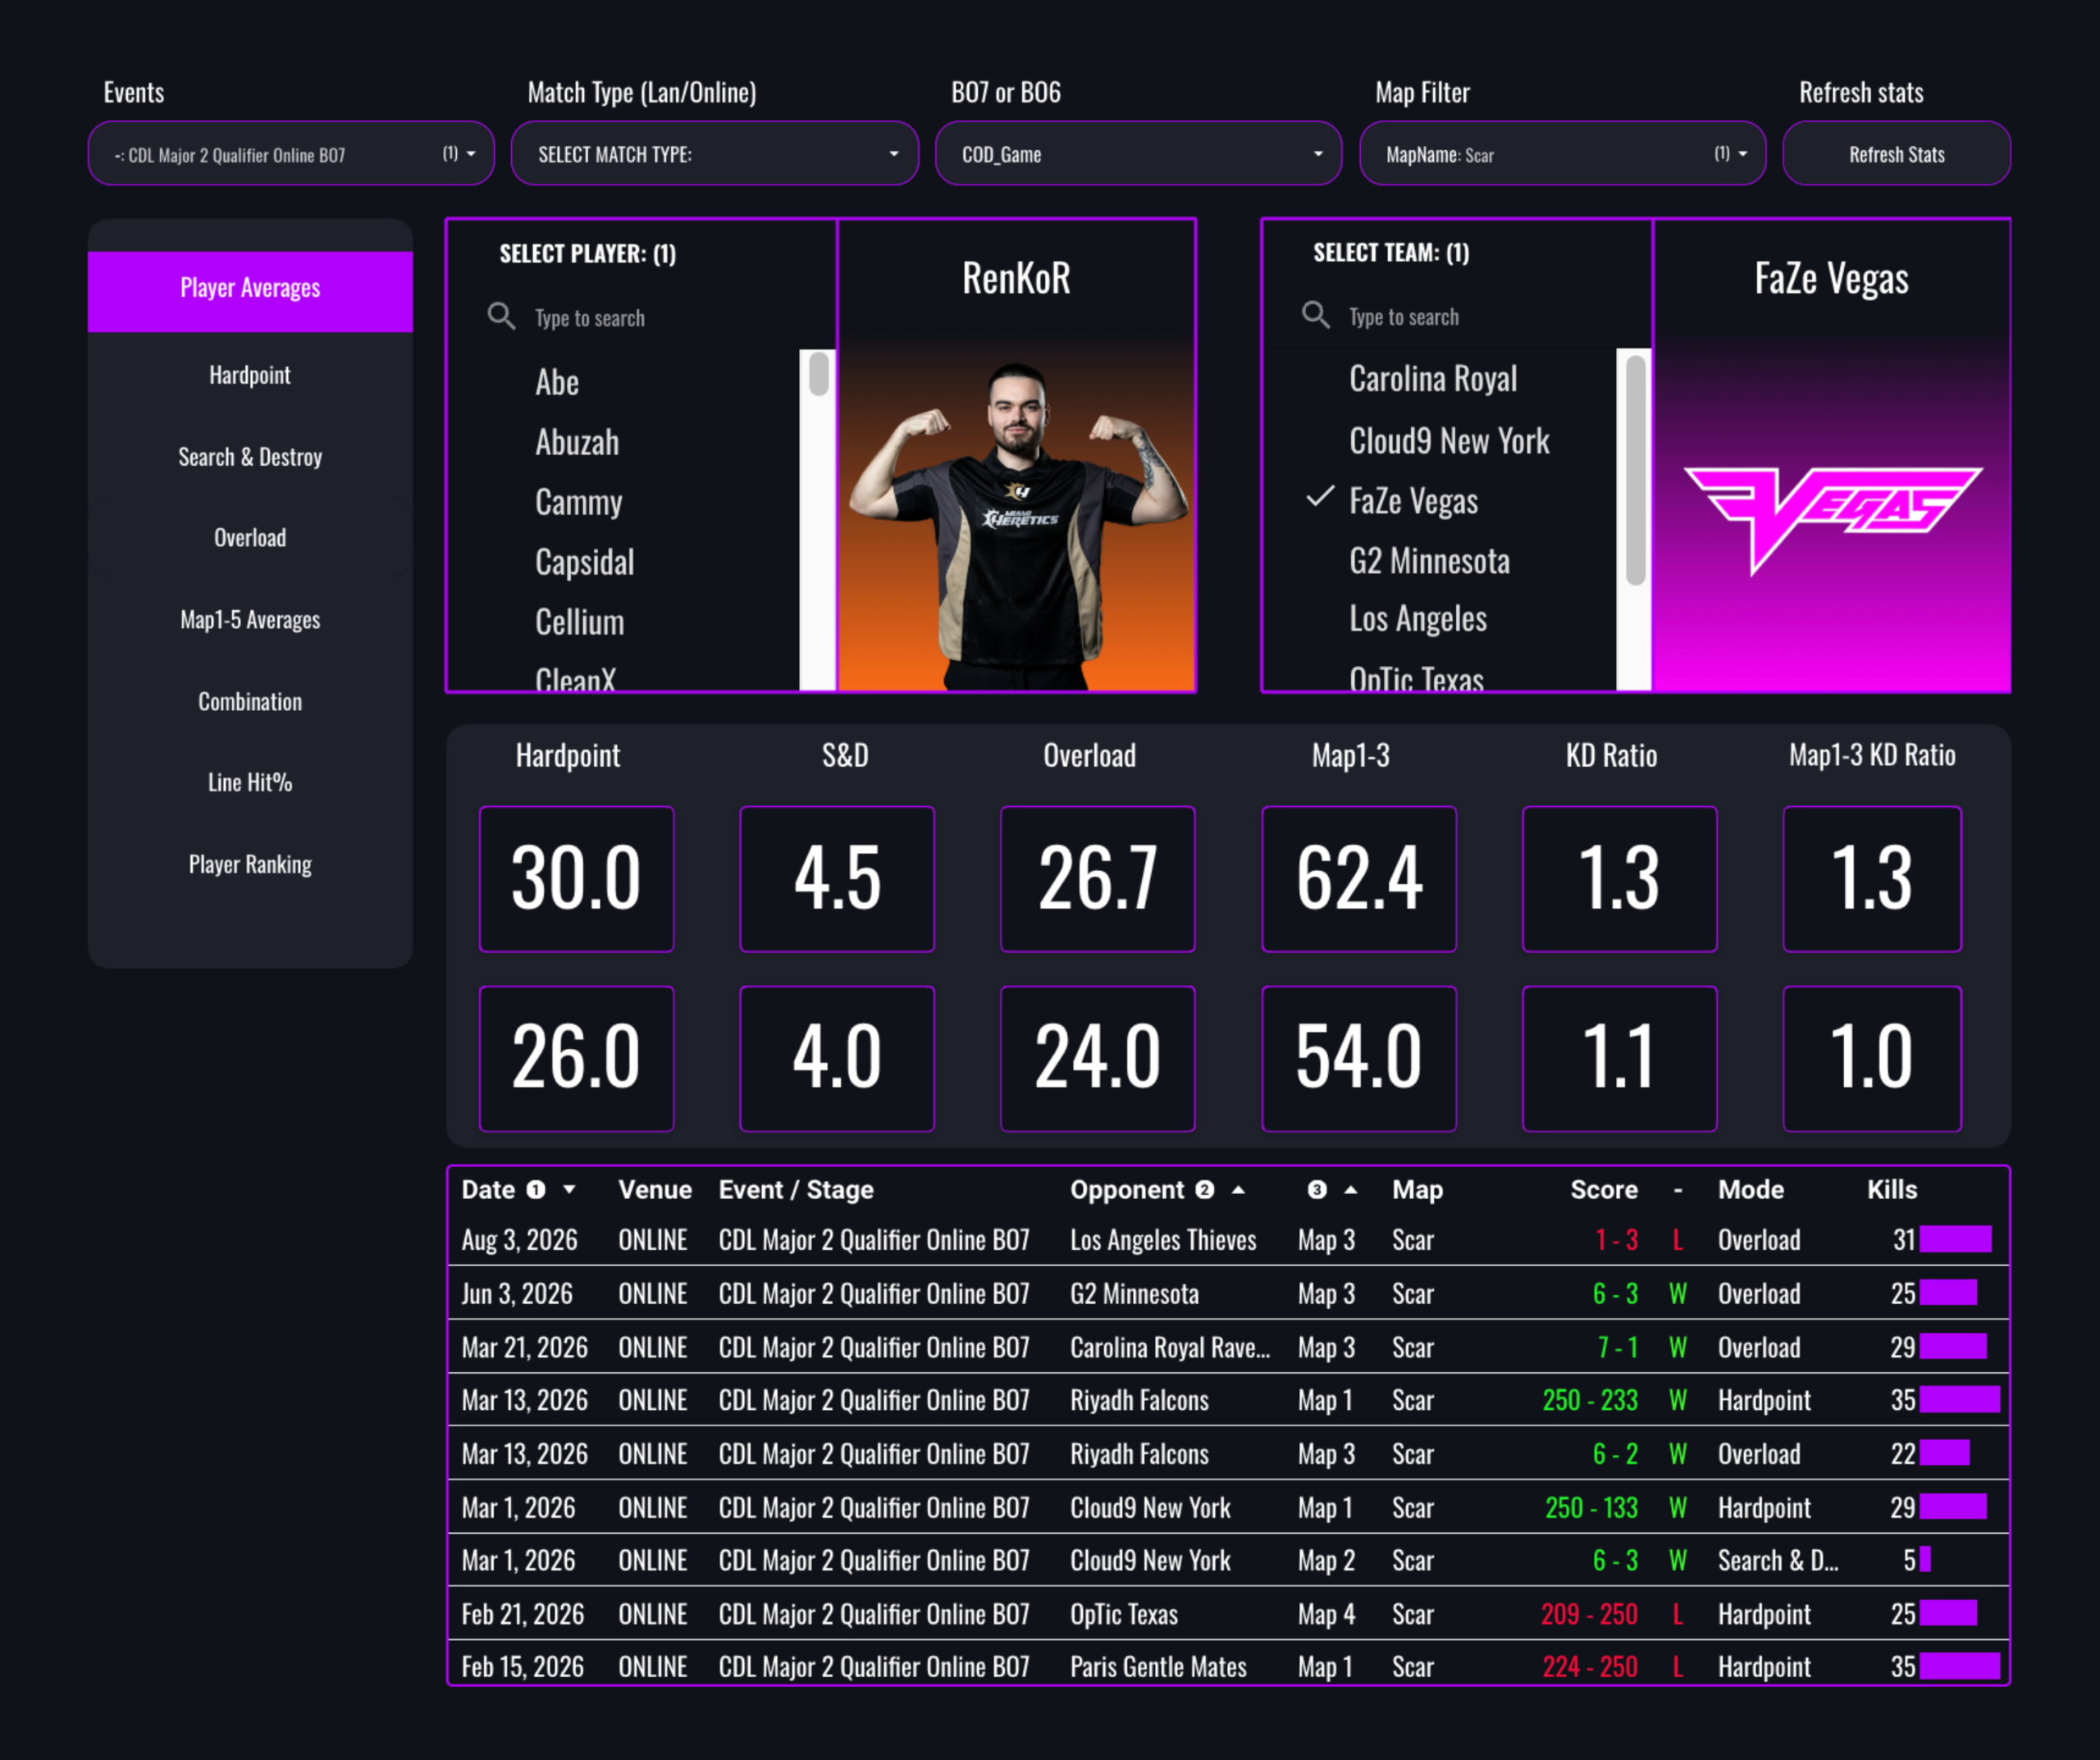Switch to the Hardpoint tab
The width and height of the screenshot is (2100, 1760).
(x=250, y=375)
